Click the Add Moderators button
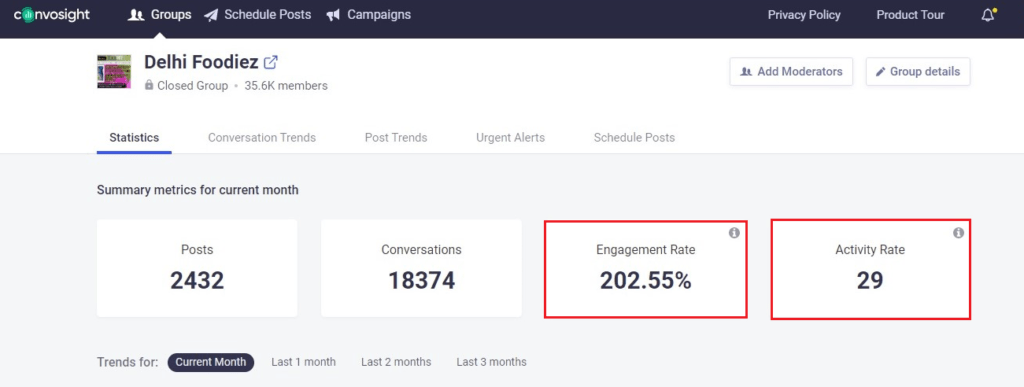Screen dimensions: 1024x387 791,72
